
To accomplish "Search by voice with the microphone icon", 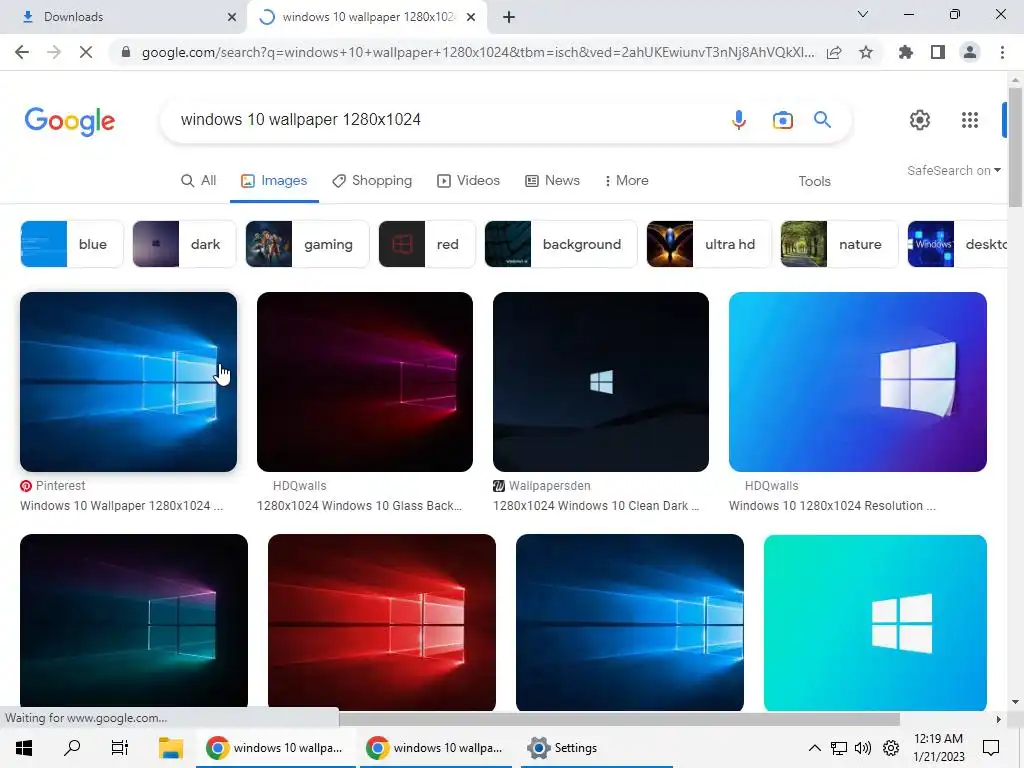I will (x=739, y=120).
